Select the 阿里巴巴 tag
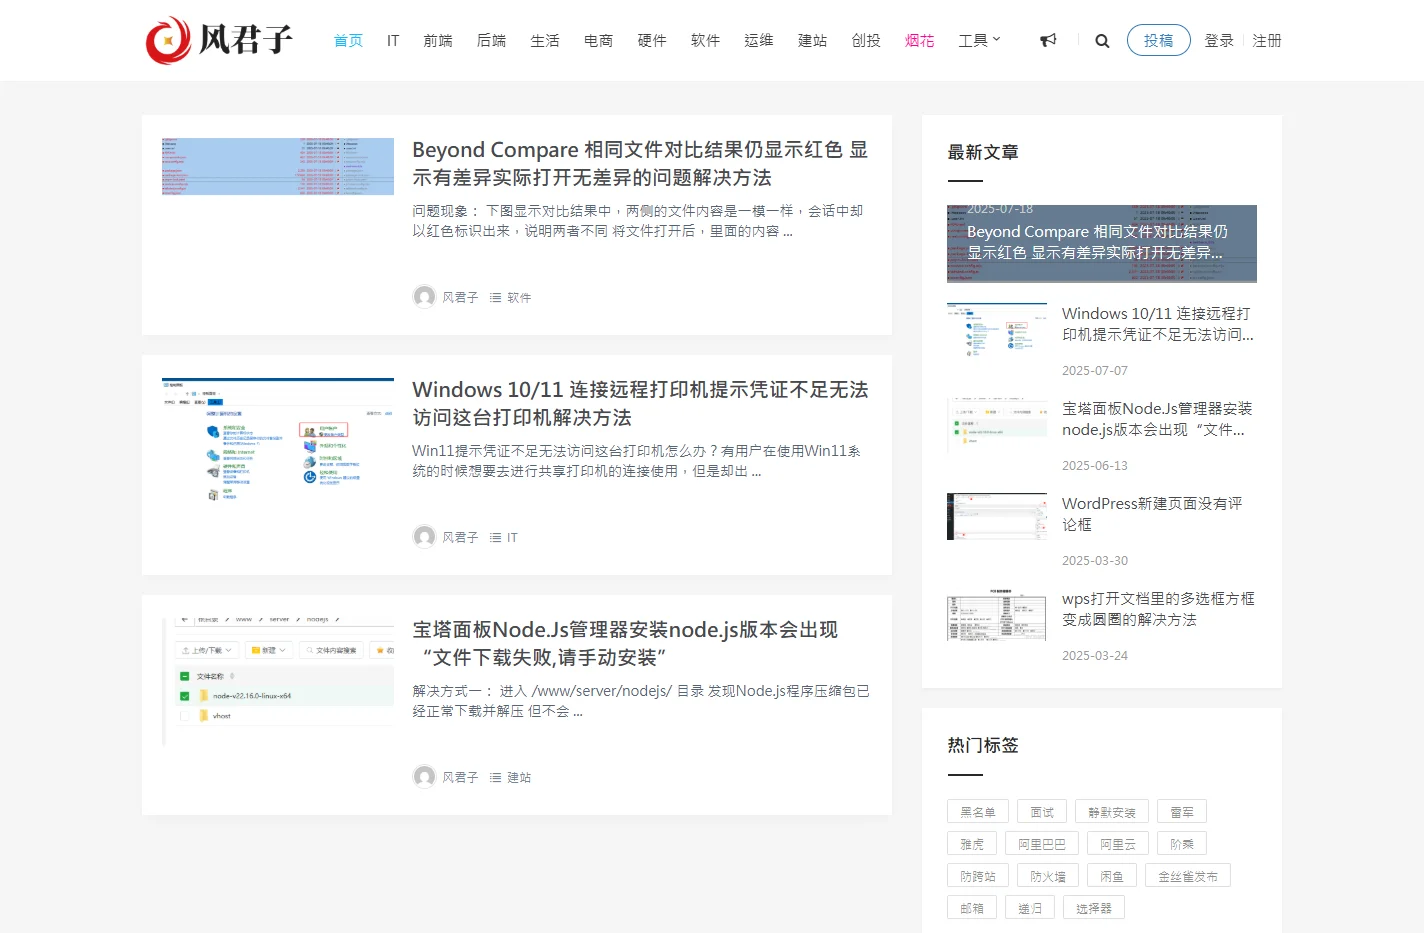Screen dimensions: 1424x933 [x=1042, y=843]
